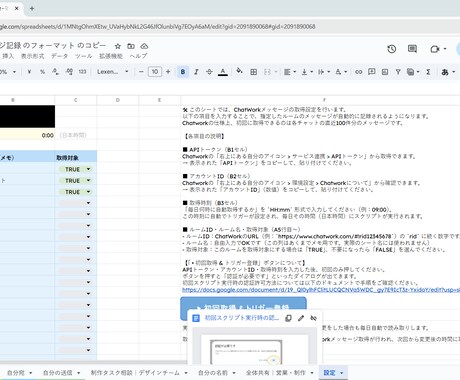460x380 pixels.
Task: Open the 挿入 menu
Action: (x=8, y=56)
